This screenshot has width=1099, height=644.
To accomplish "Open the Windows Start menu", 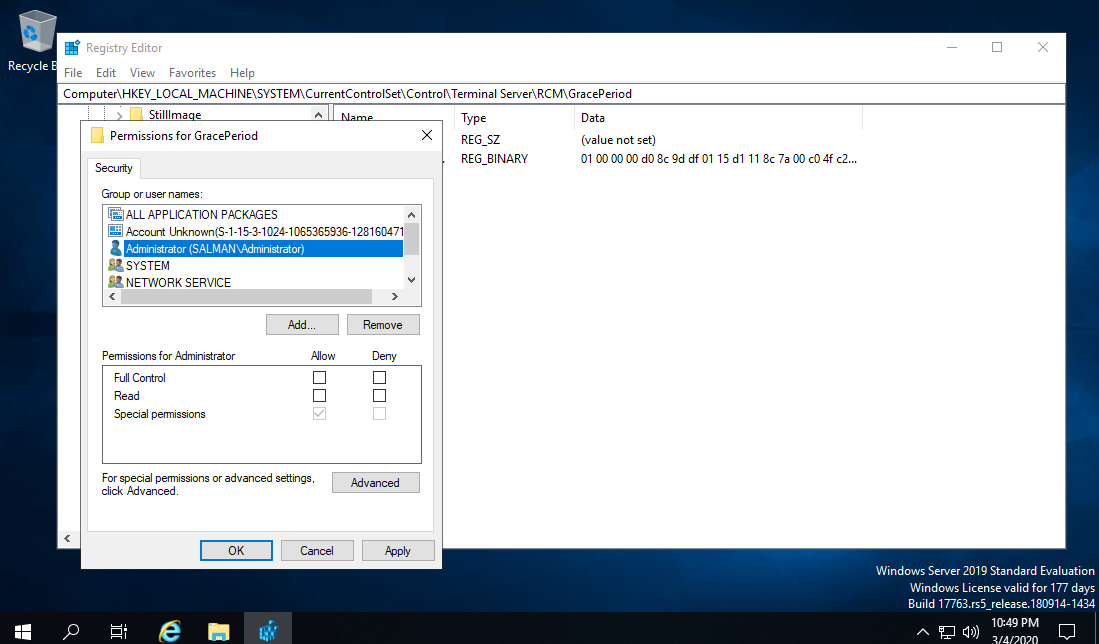I will 22,631.
